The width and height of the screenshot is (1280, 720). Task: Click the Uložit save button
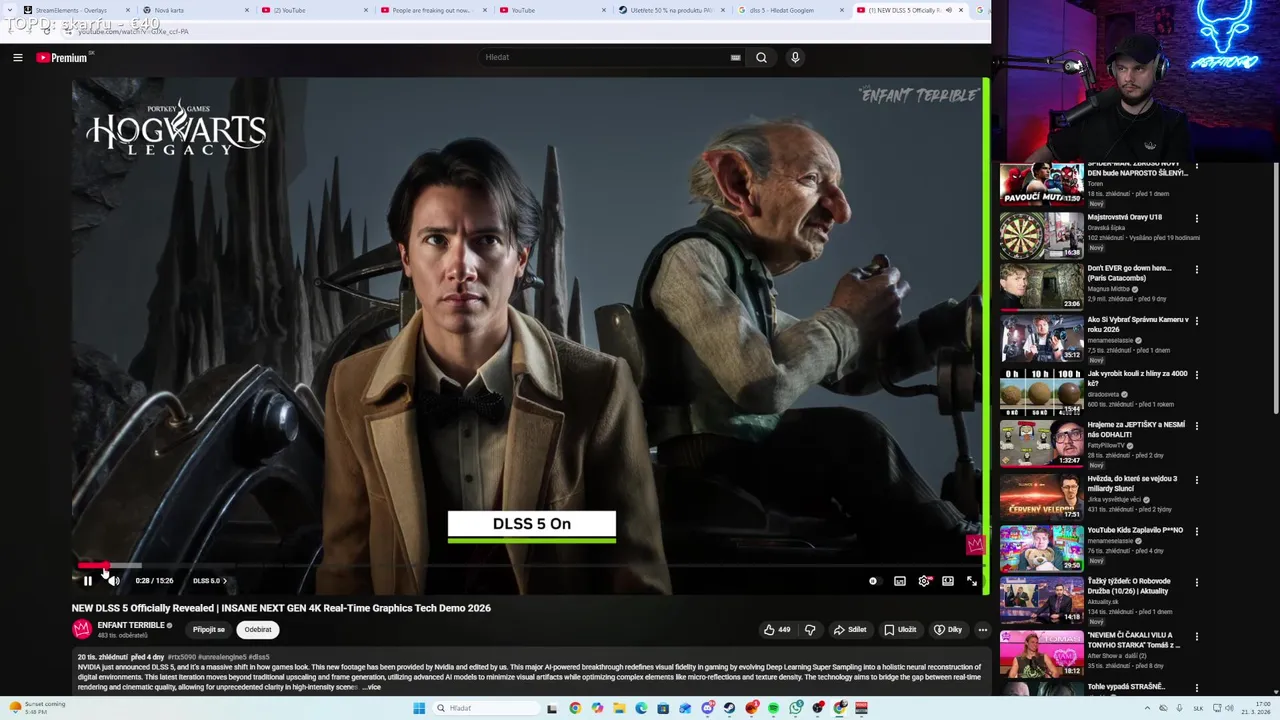pyautogui.click(x=900, y=630)
